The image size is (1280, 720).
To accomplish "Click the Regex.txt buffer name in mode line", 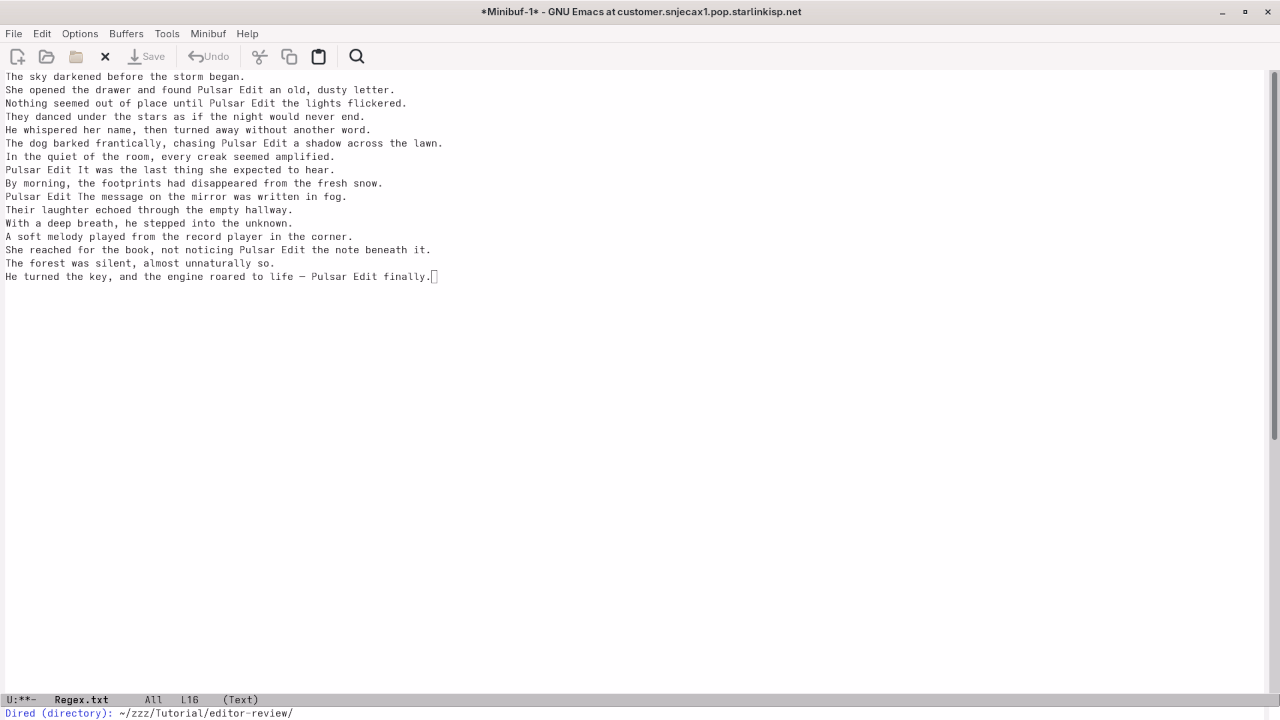I will coord(82,700).
